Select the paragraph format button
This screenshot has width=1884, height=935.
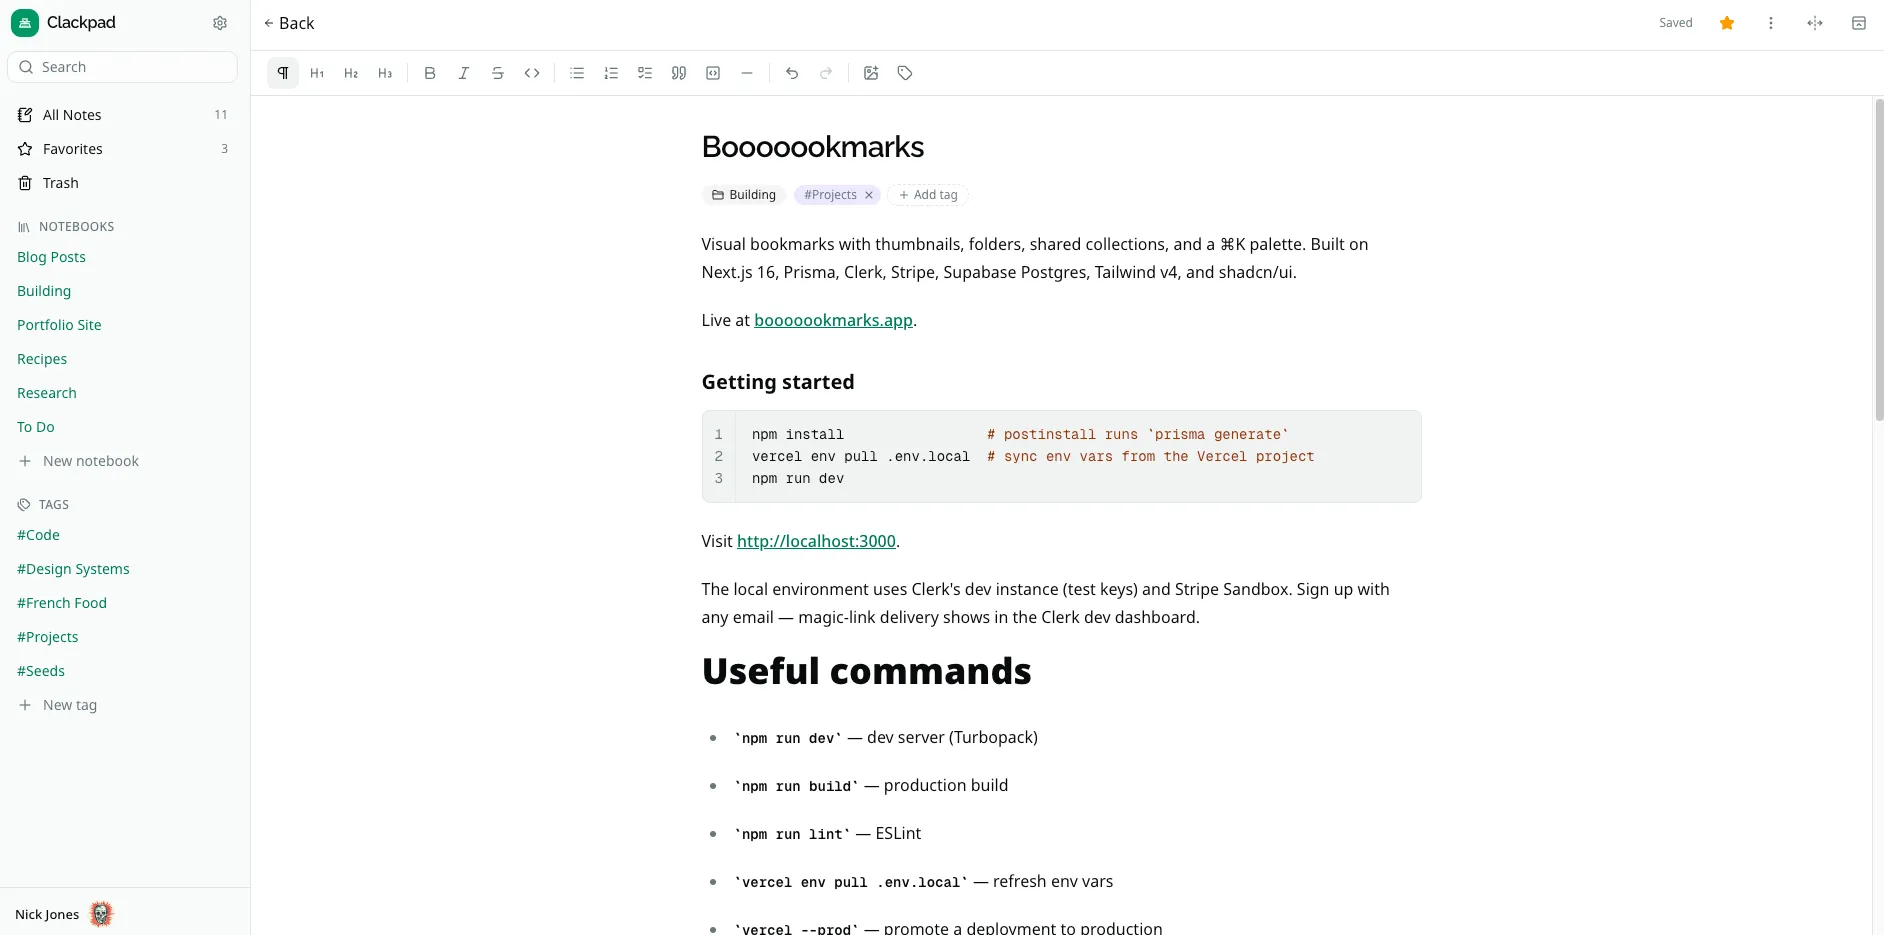tap(283, 73)
